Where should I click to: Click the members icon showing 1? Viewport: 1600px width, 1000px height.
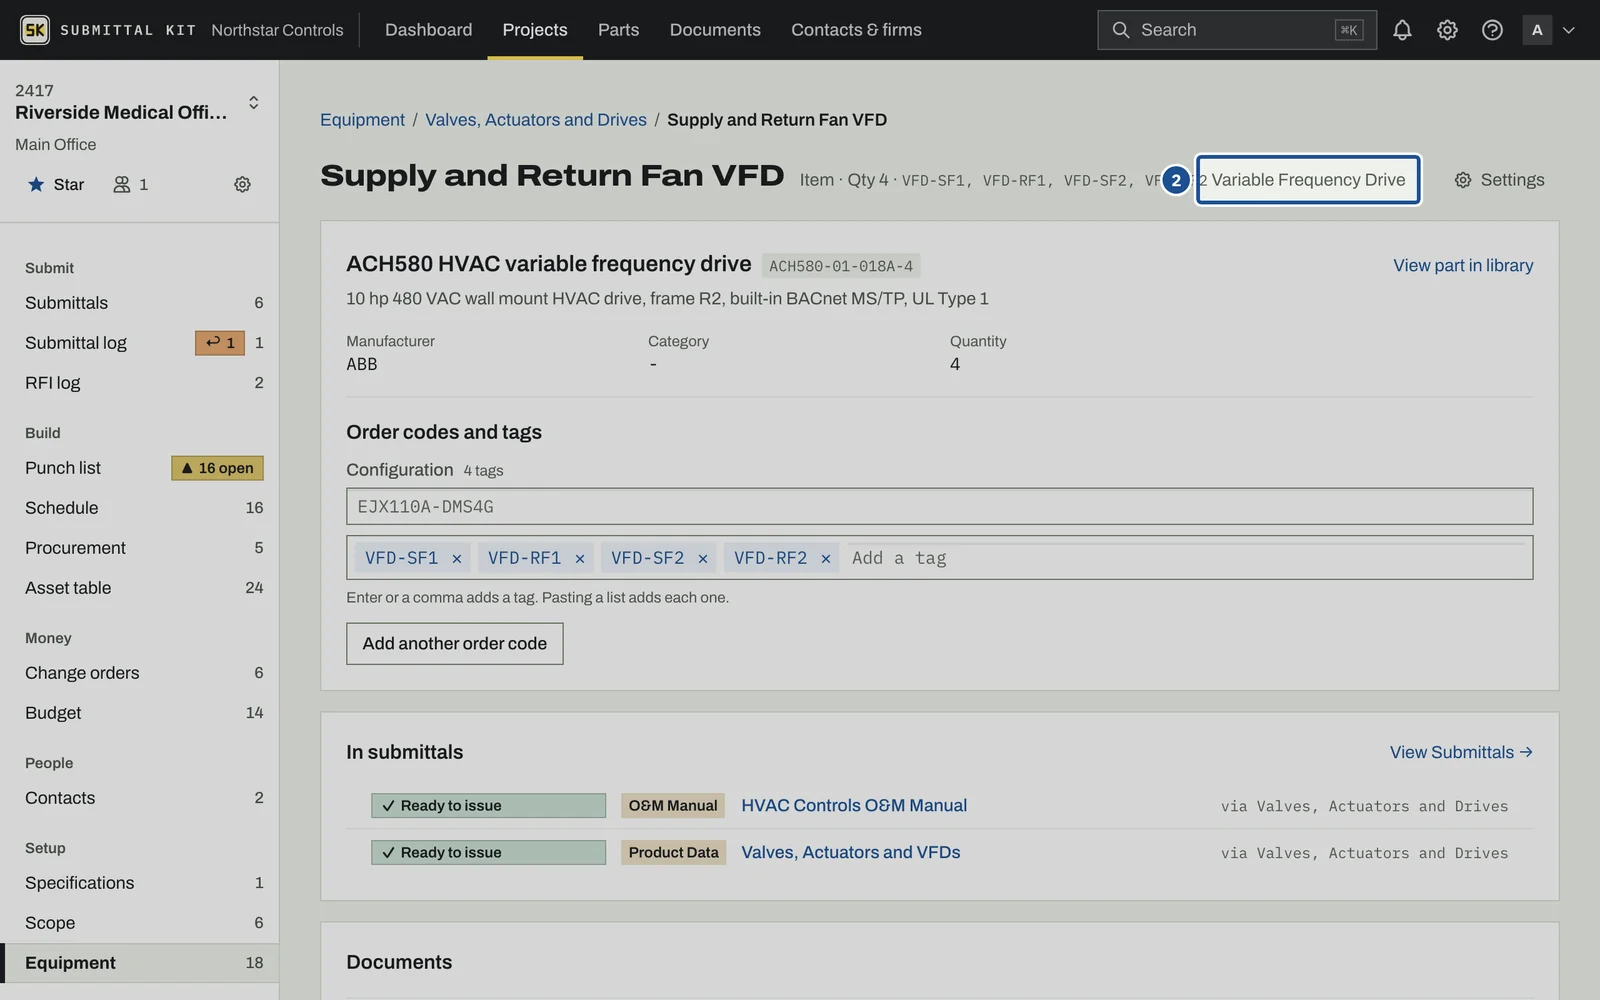[x=130, y=184]
